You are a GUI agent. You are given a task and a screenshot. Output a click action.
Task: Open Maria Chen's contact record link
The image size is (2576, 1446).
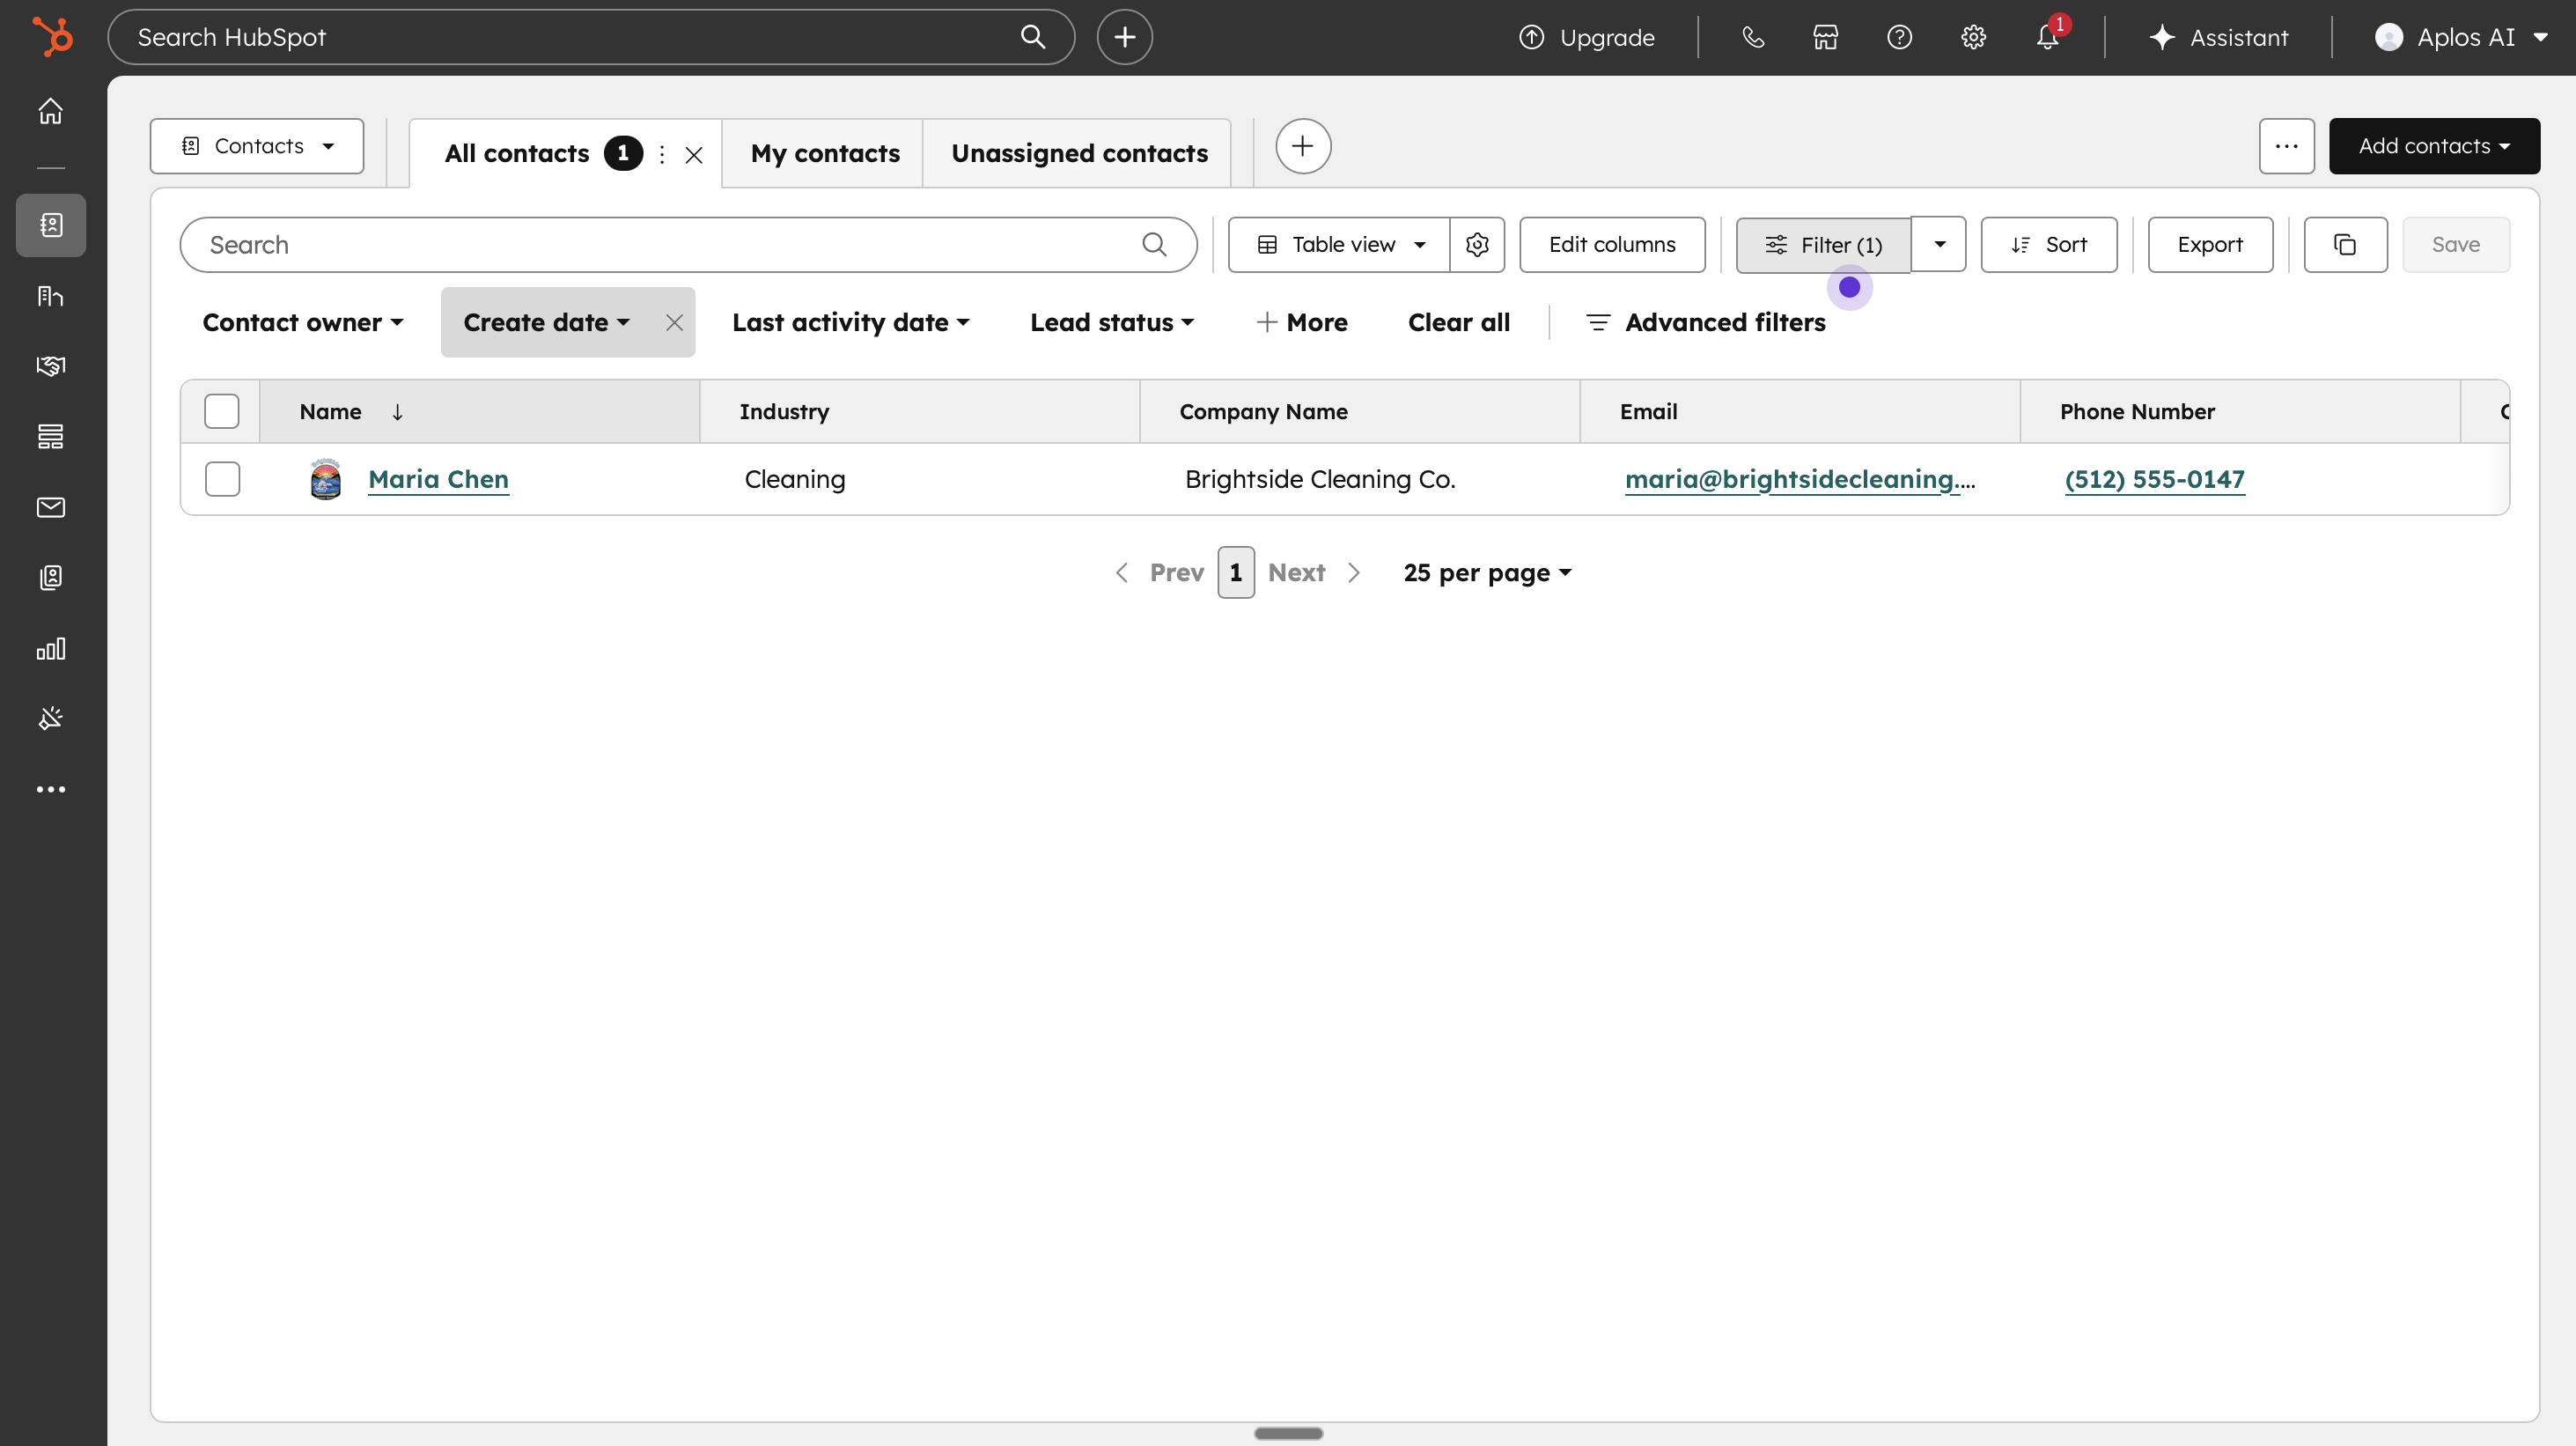438,479
